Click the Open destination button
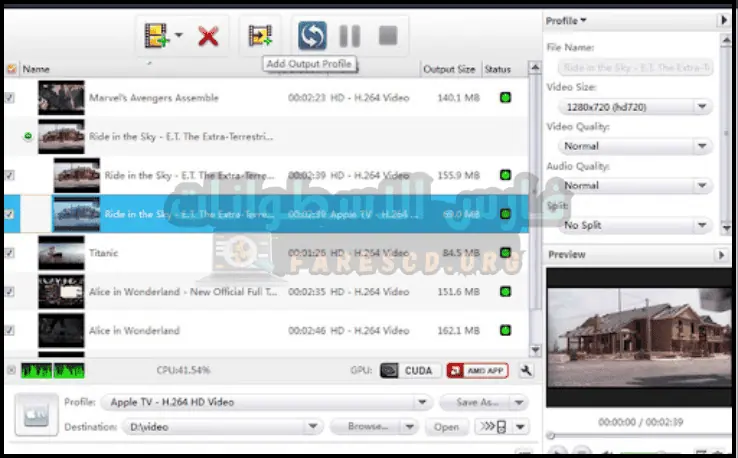This screenshot has width=738, height=458. 446,427
